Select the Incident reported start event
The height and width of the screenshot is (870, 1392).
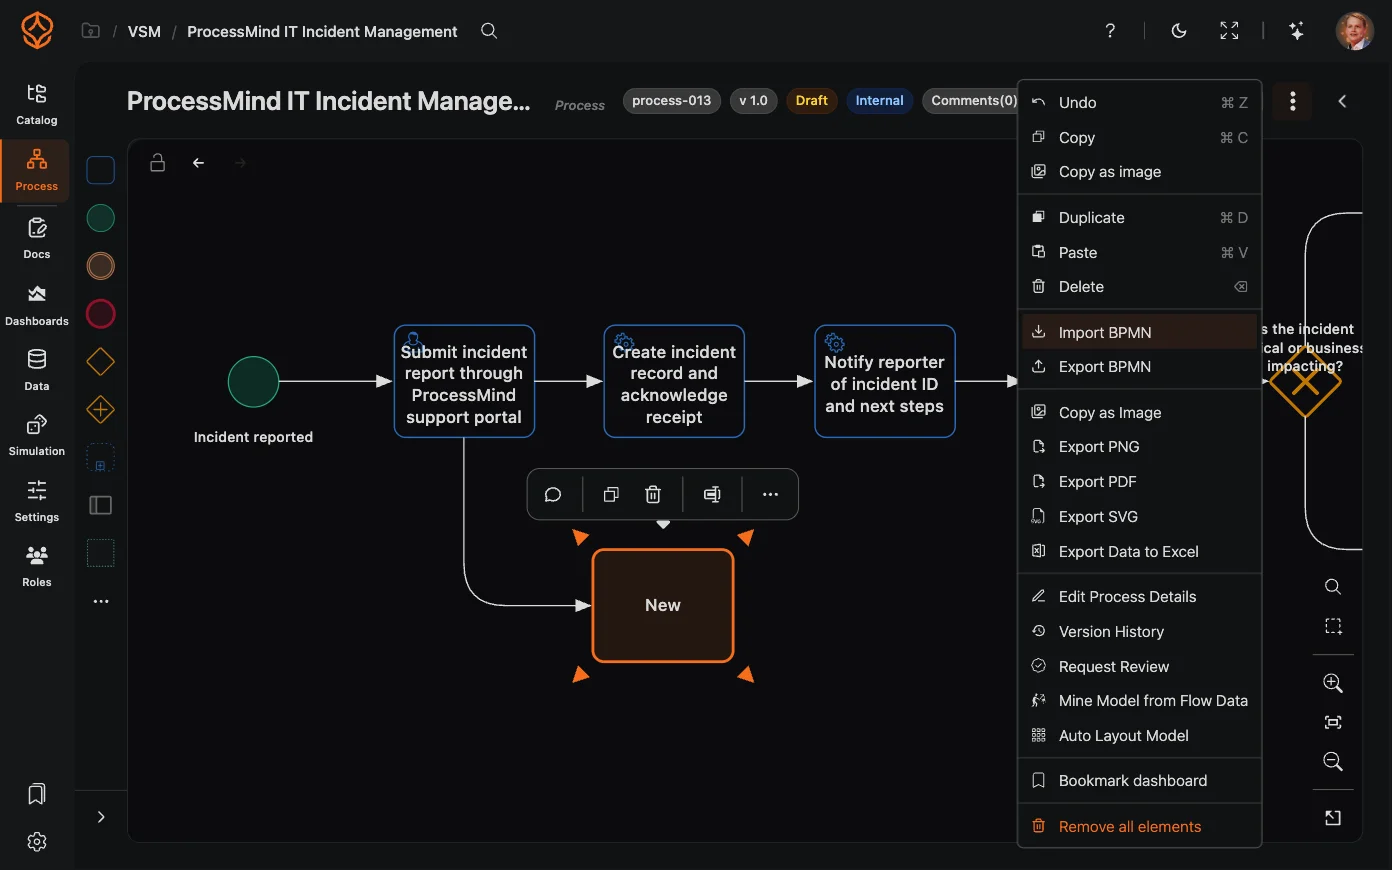pos(253,382)
